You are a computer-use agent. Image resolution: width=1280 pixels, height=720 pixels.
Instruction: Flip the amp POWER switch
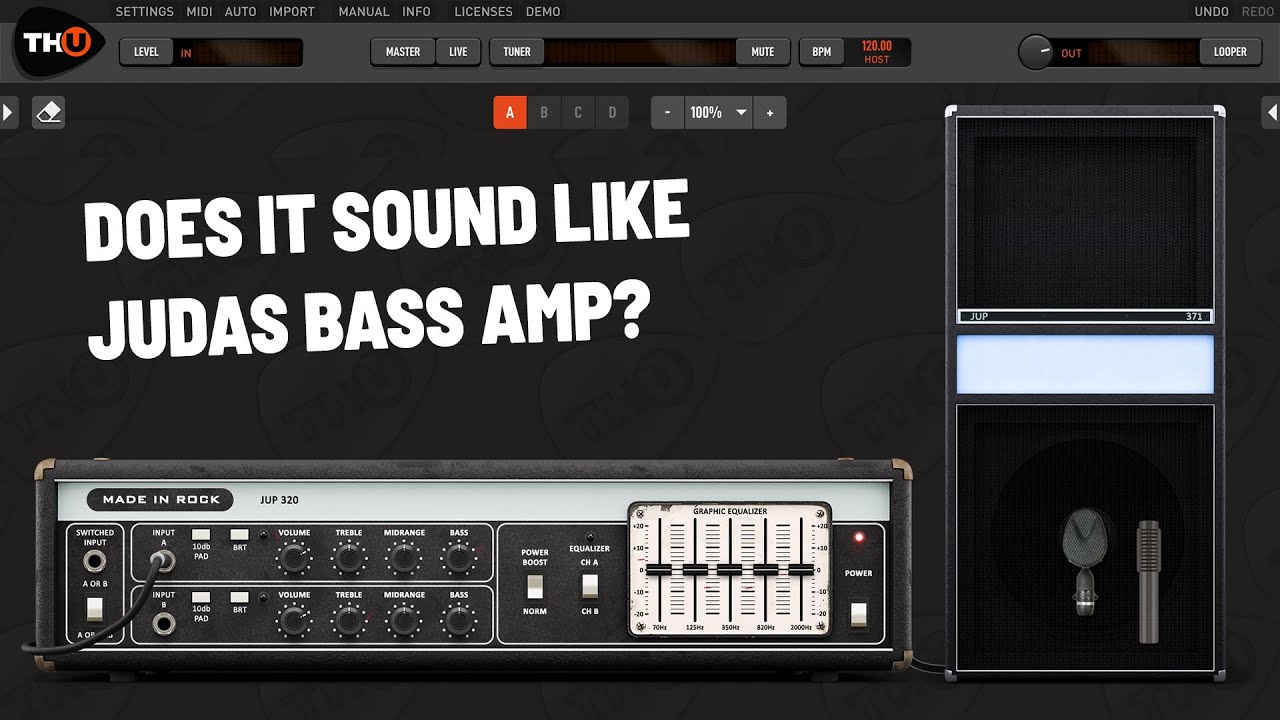(x=858, y=614)
